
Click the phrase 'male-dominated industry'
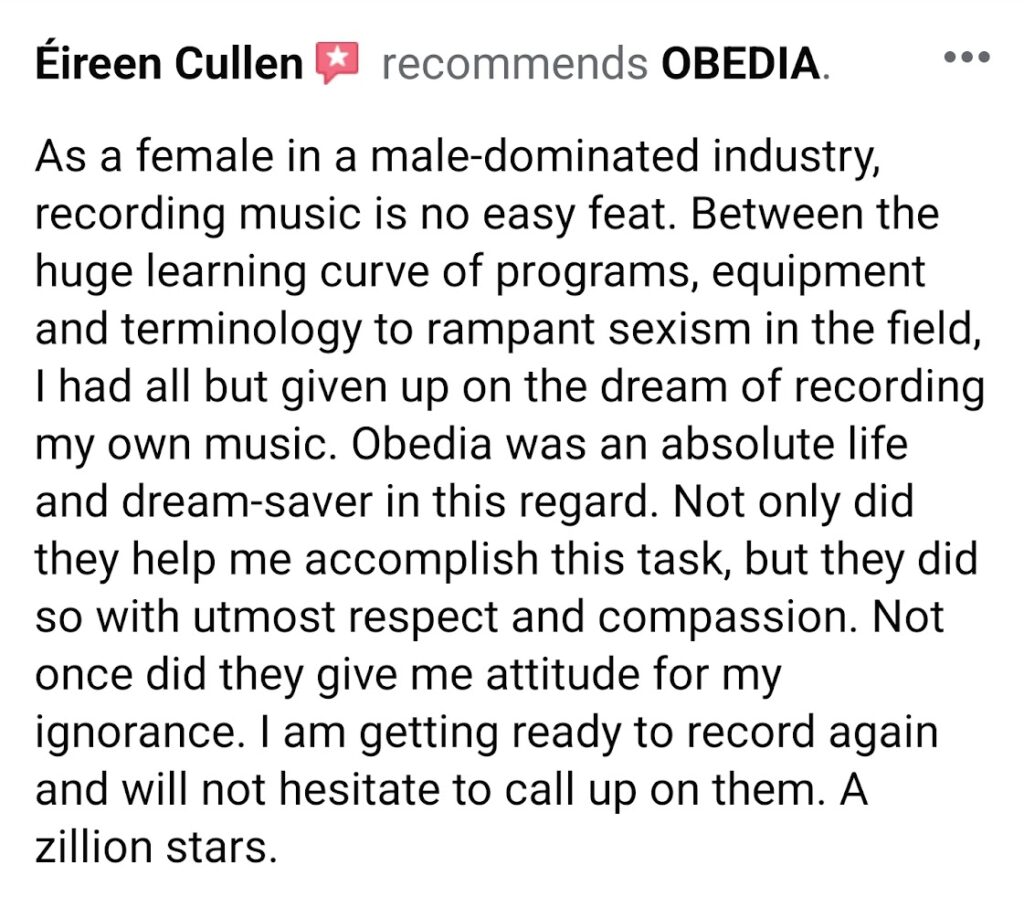point(624,157)
